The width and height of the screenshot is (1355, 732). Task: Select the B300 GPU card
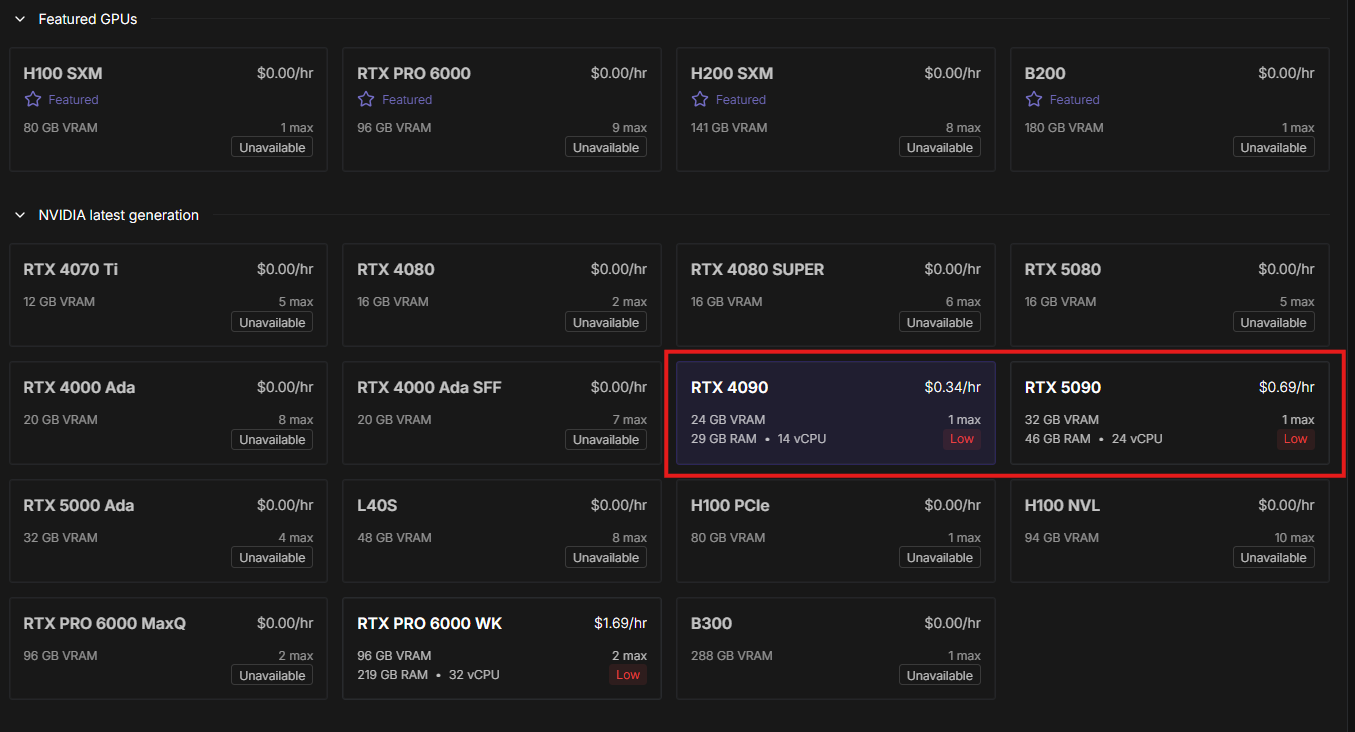click(836, 649)
